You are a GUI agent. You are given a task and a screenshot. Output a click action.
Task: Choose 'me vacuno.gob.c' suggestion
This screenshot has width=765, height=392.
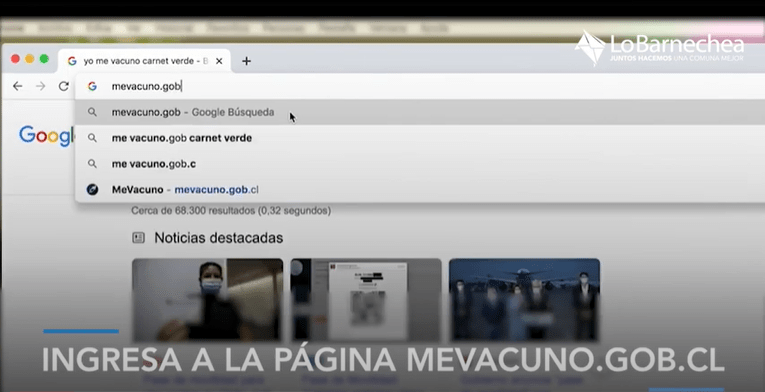point(420,164)
